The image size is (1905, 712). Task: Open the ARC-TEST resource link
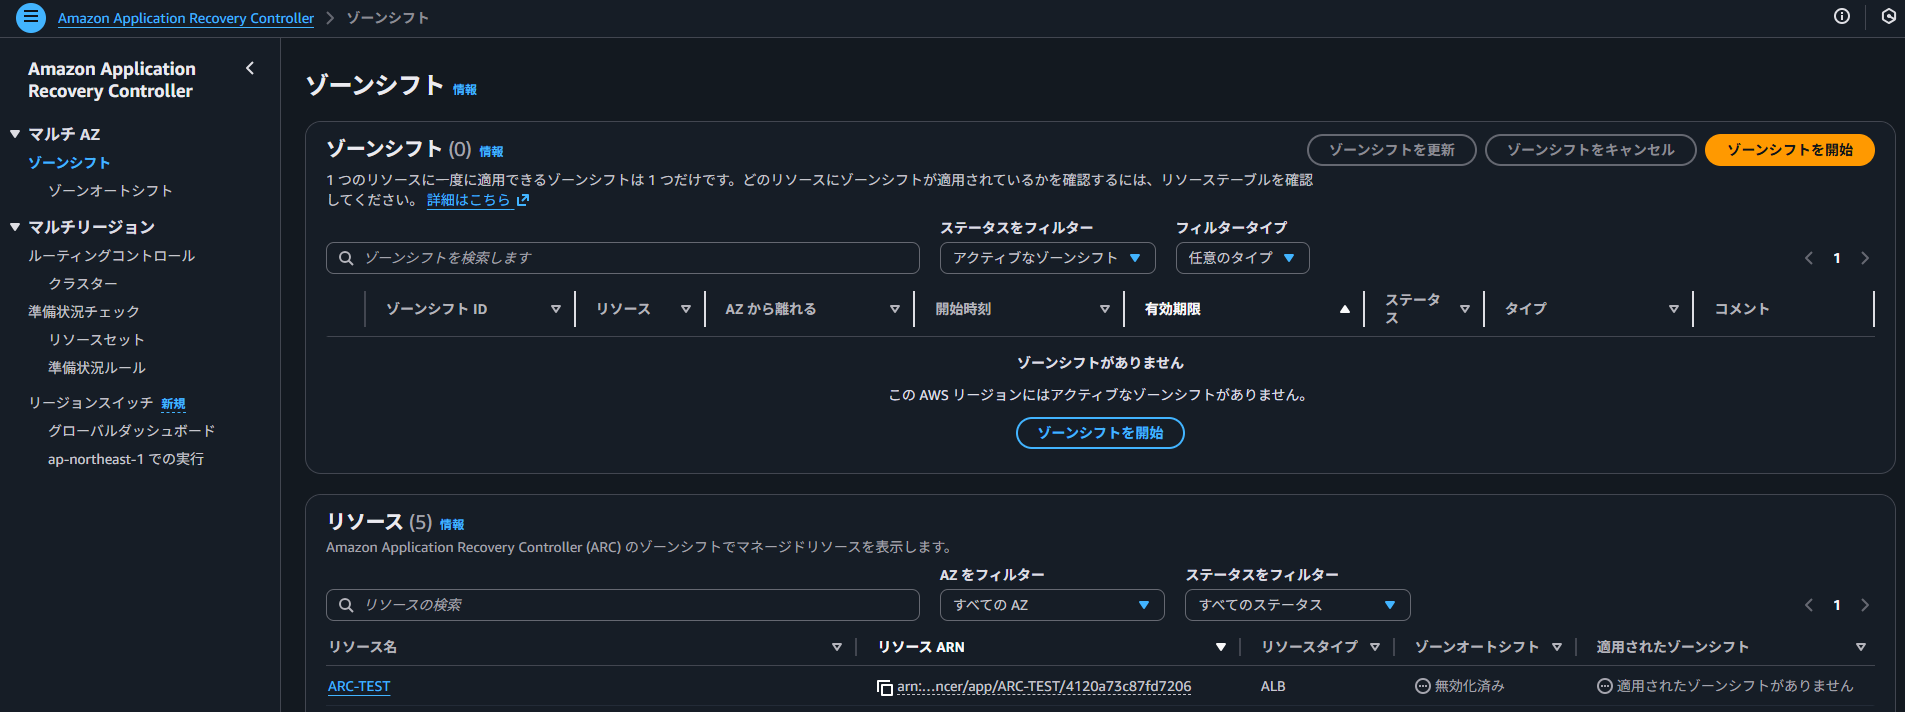click(x=359, y=687)
